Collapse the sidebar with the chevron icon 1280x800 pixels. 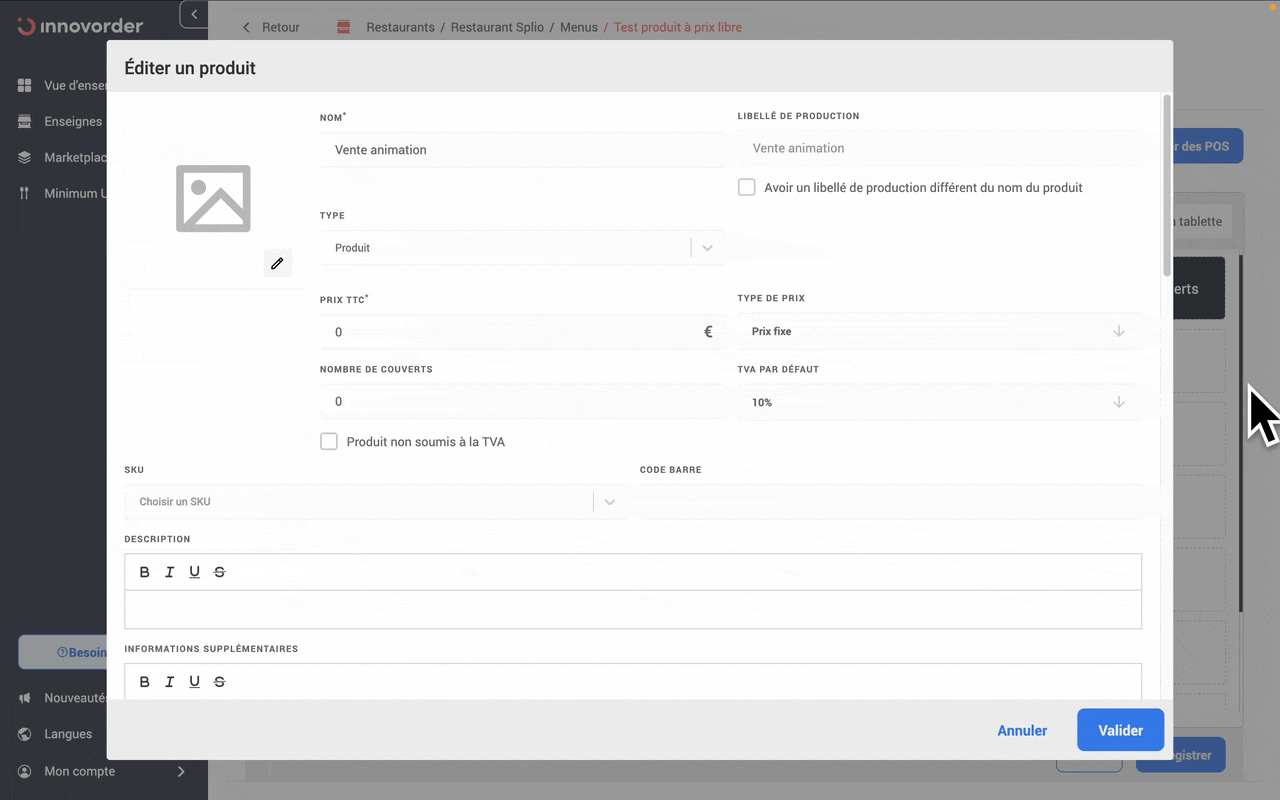coord(194,14)
